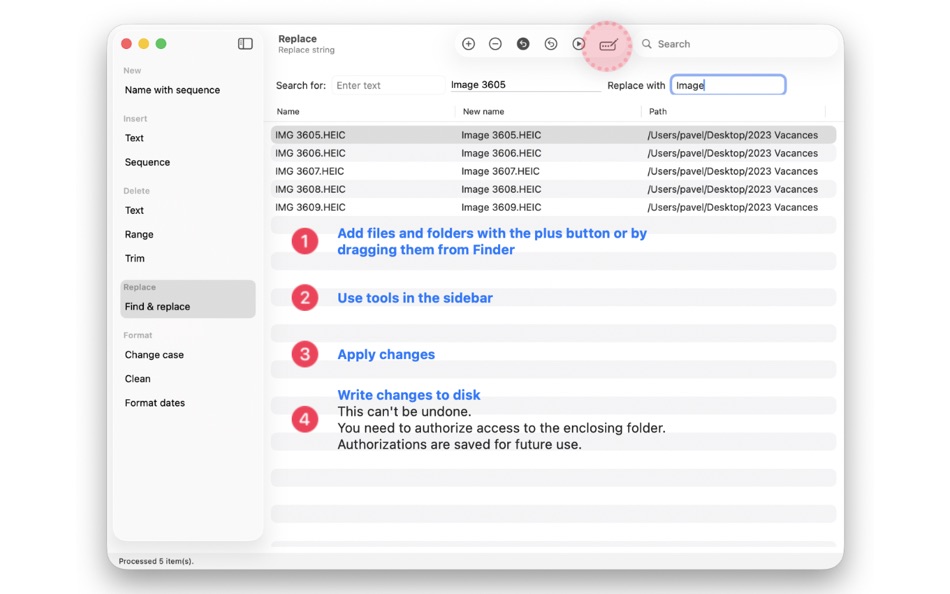The width and height of the screenshot is (950, 594).
Task: Choose 'Change case' under Format
Action: pos(154,354)
